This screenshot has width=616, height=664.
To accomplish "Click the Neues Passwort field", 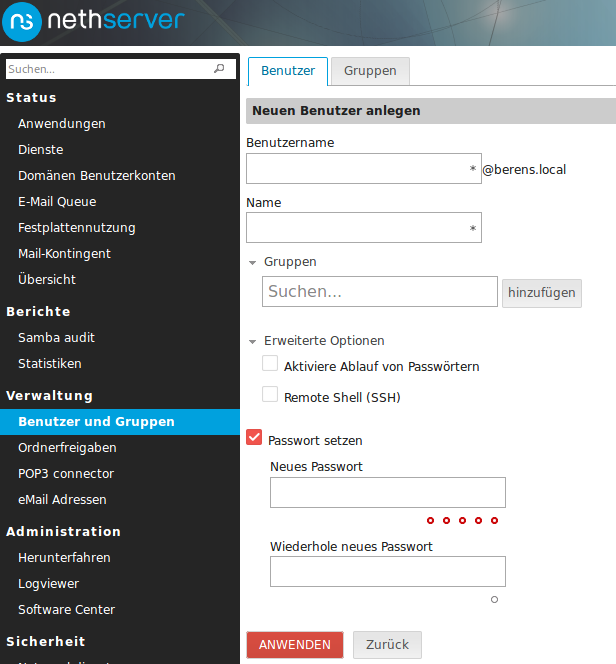I will pyautogui.click(x=387, y=493).
